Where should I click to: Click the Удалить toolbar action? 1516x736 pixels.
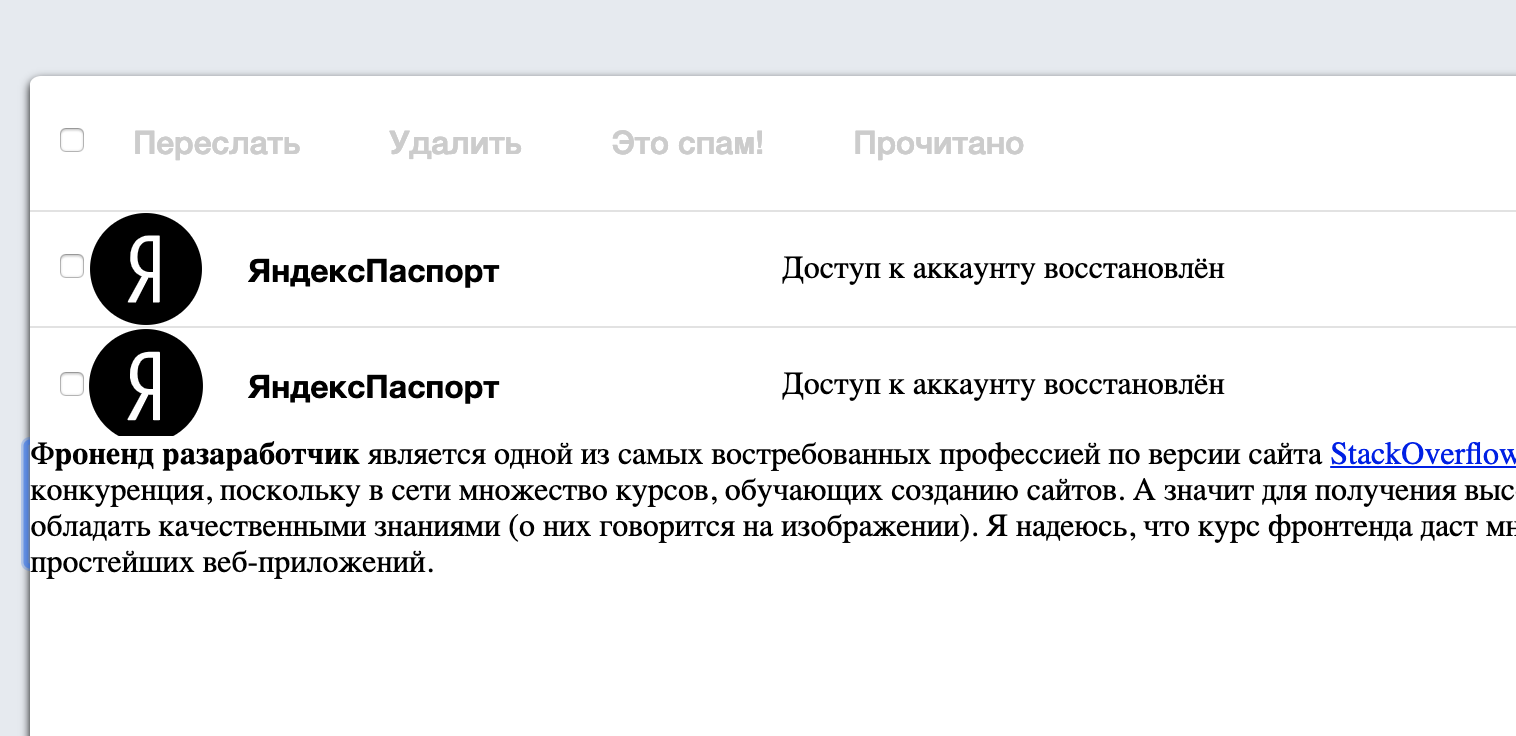455,143
